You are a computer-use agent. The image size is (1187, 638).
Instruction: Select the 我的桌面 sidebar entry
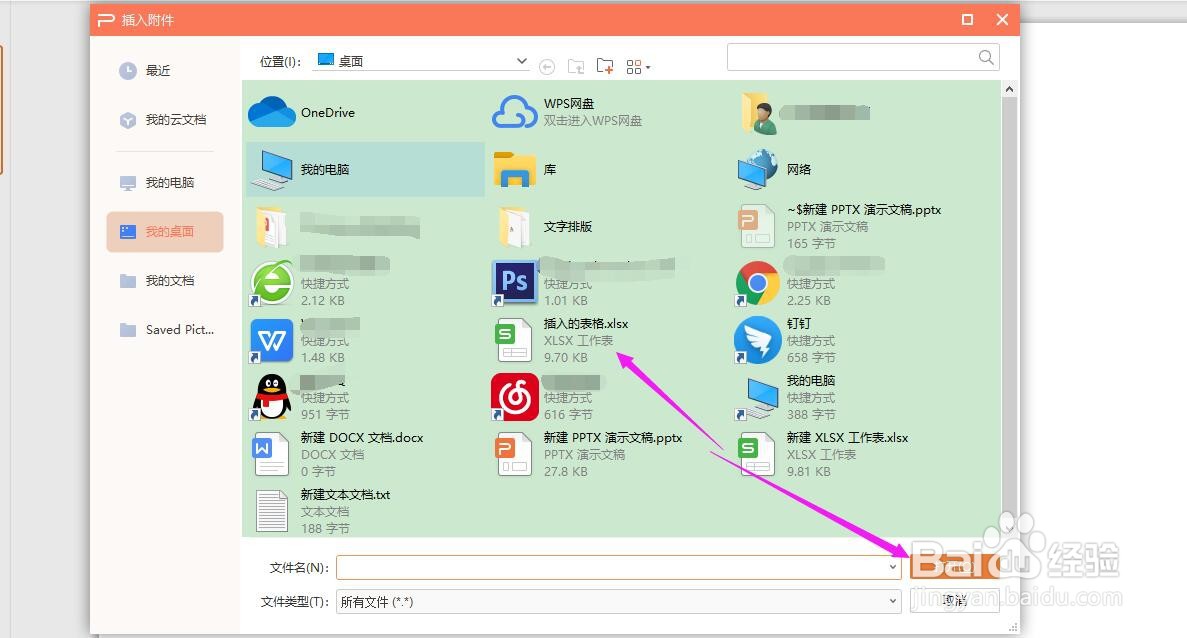(164, 231)
